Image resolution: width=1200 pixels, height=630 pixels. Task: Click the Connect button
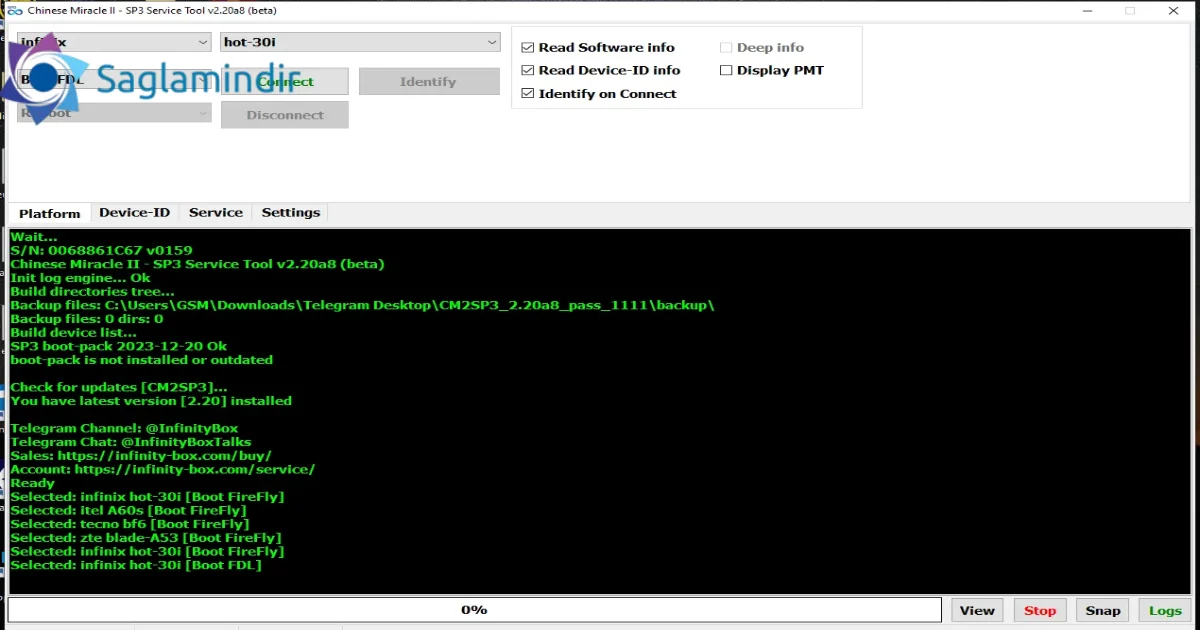pyautogui.click(x=284, y=82)
